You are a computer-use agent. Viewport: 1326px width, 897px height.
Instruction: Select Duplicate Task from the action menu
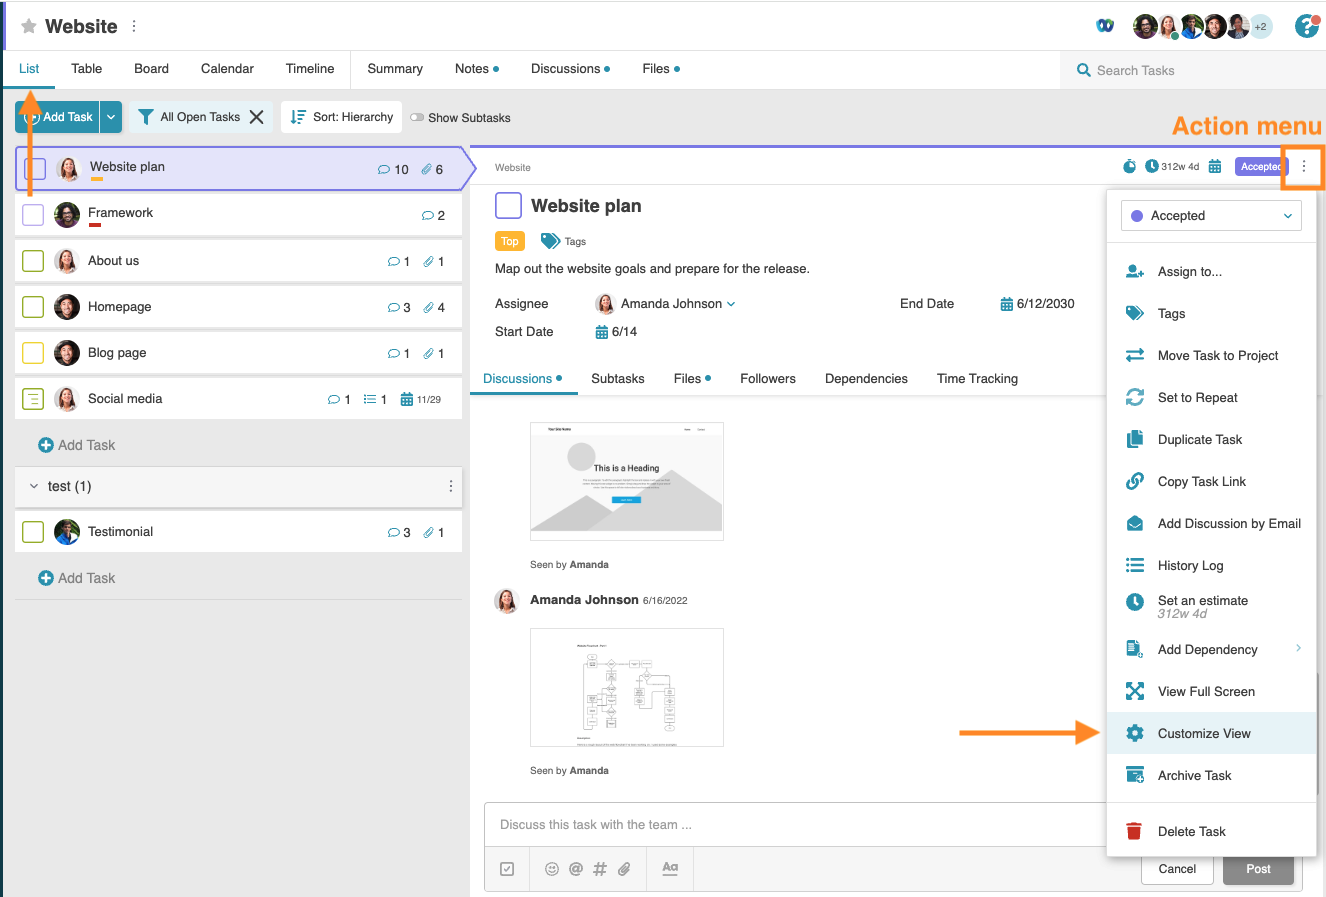point(1197,439)
